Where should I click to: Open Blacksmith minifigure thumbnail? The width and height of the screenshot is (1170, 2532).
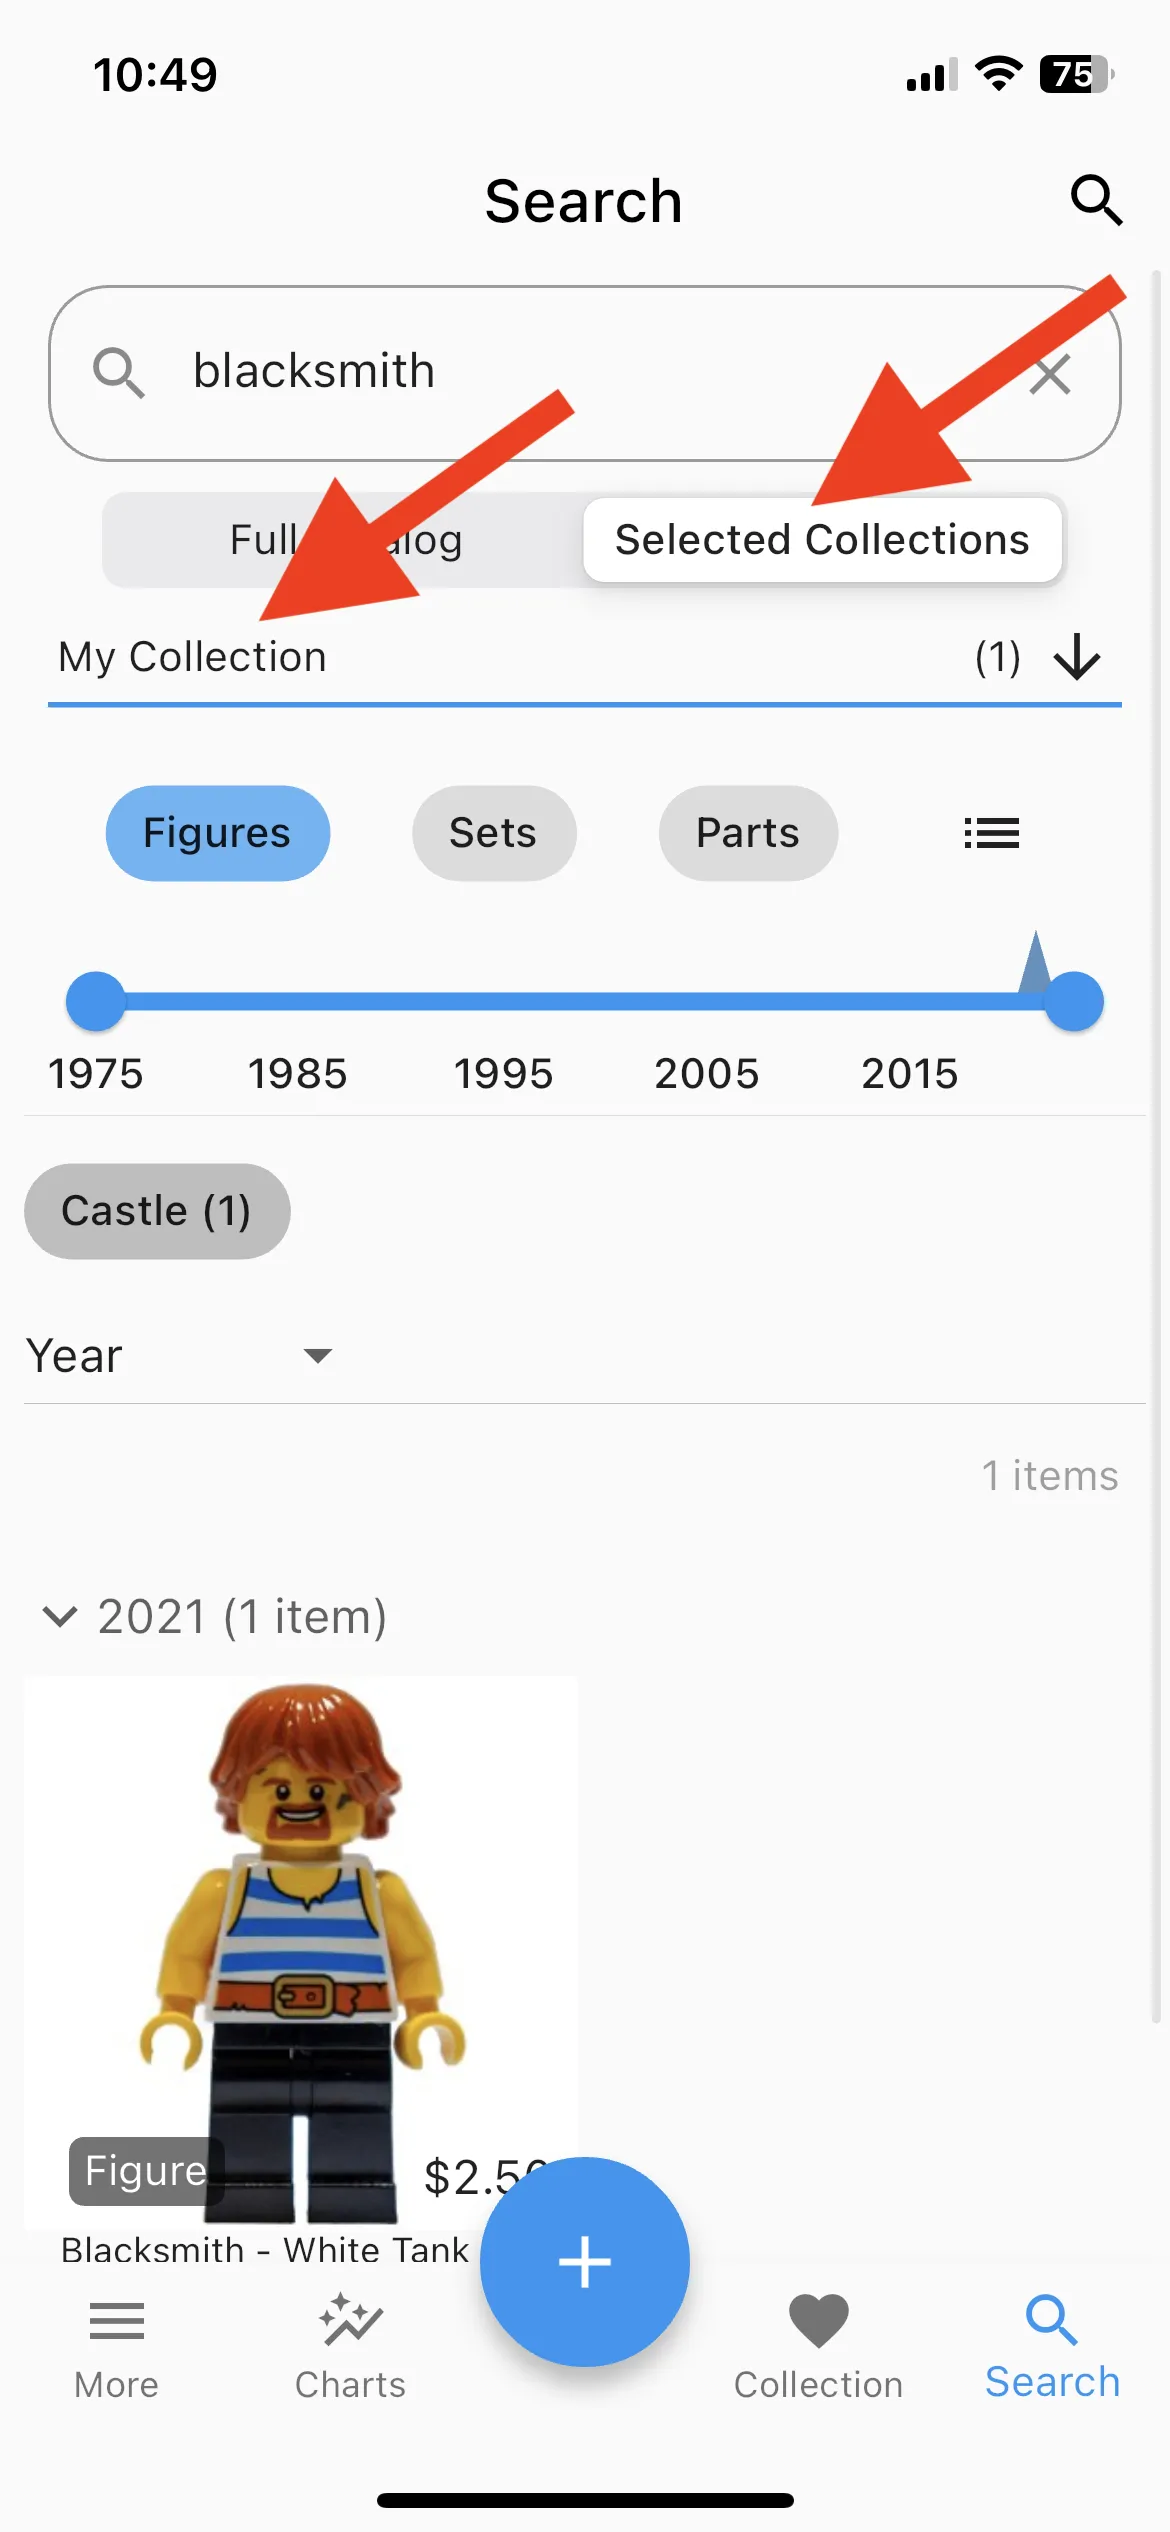pos(301,1951)
